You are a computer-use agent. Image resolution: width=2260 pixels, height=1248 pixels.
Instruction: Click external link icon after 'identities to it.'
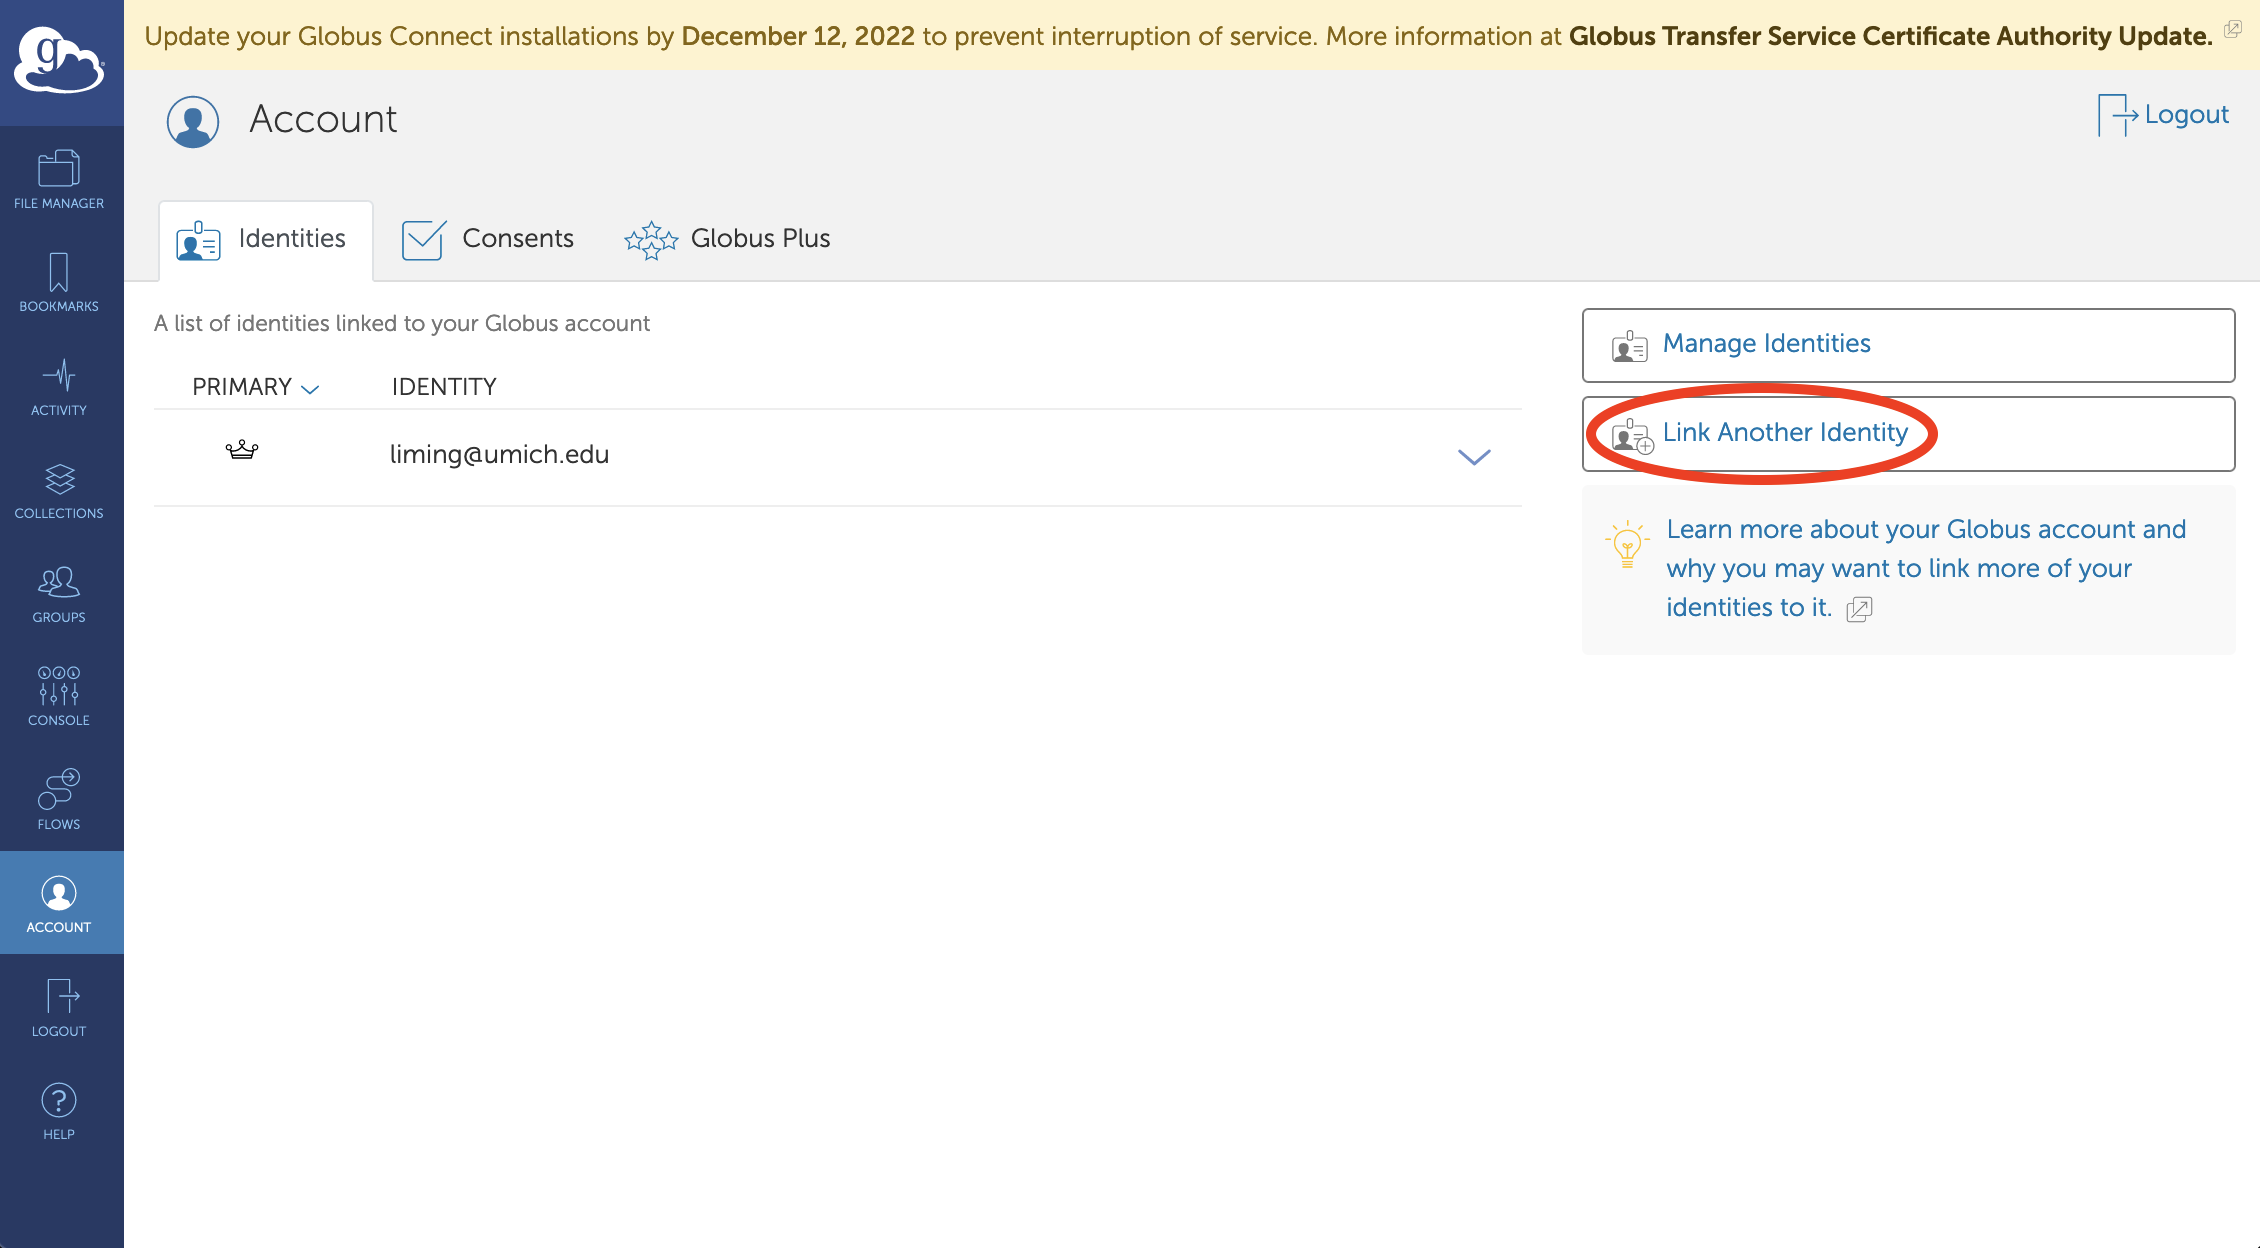point(1859,609)
